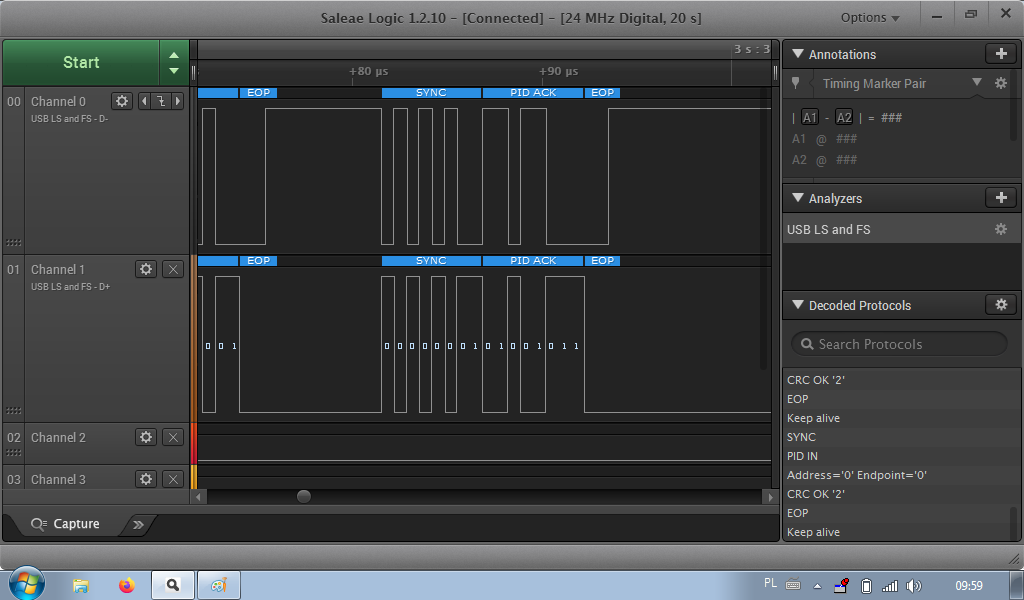
Task: Open Decoded Protocols gear settings
Action: (1001, 304)
